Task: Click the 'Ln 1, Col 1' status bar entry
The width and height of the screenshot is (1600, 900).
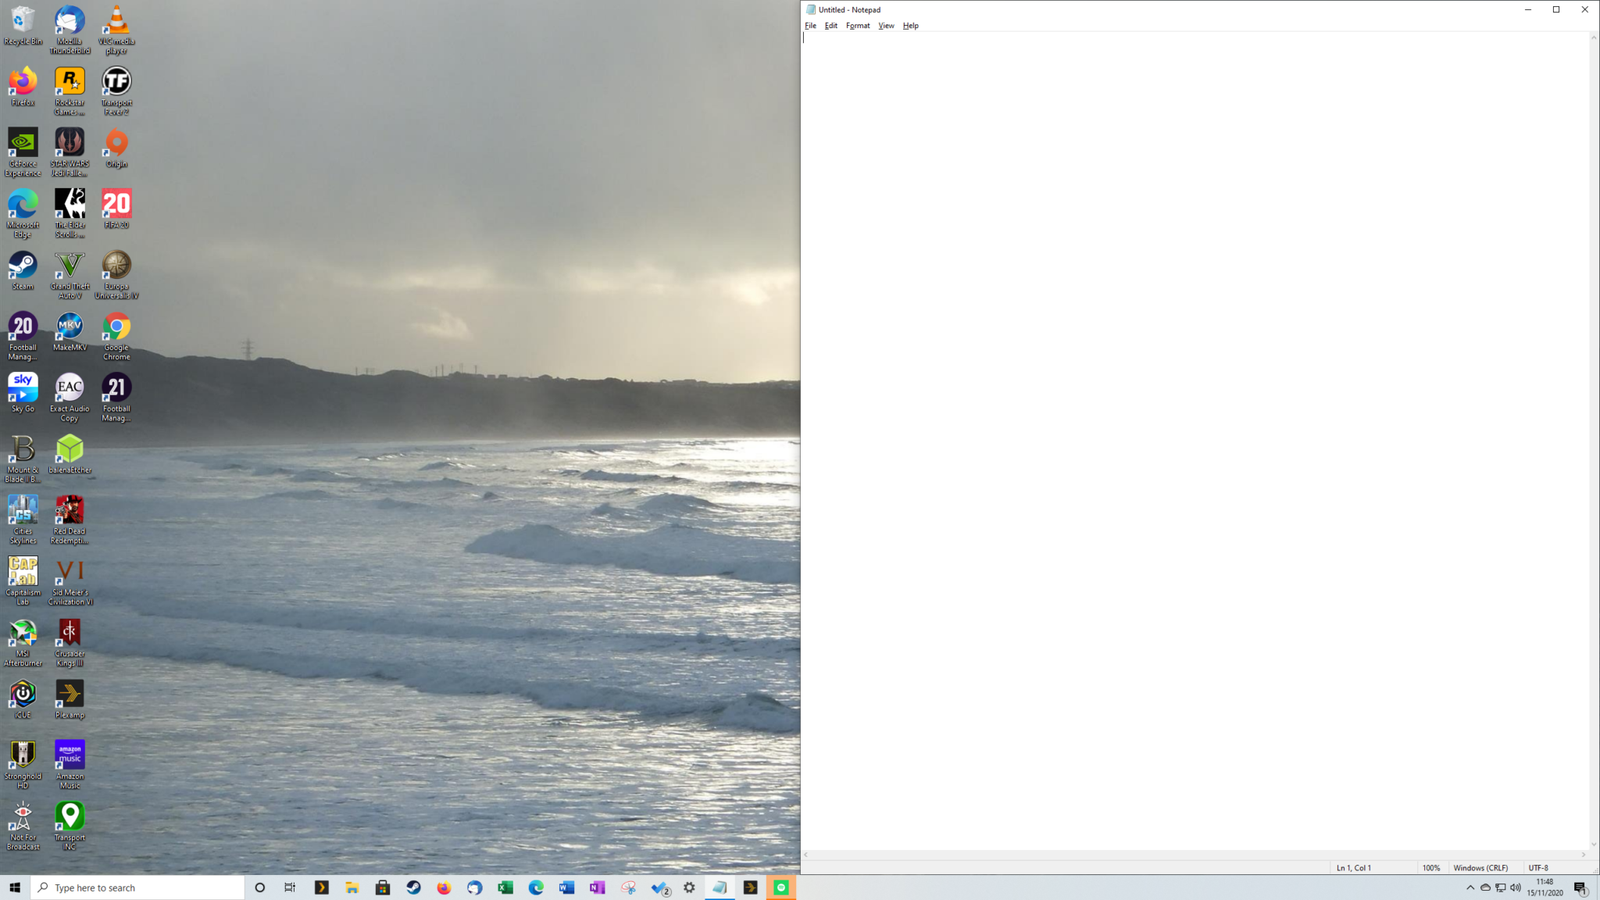Action: coord(1354,868)
